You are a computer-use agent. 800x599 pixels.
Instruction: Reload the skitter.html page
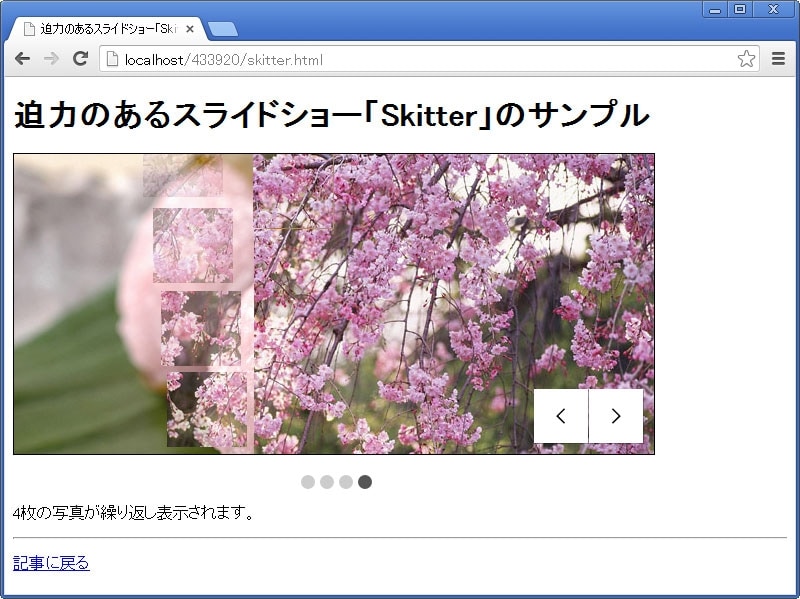point(81,59)
